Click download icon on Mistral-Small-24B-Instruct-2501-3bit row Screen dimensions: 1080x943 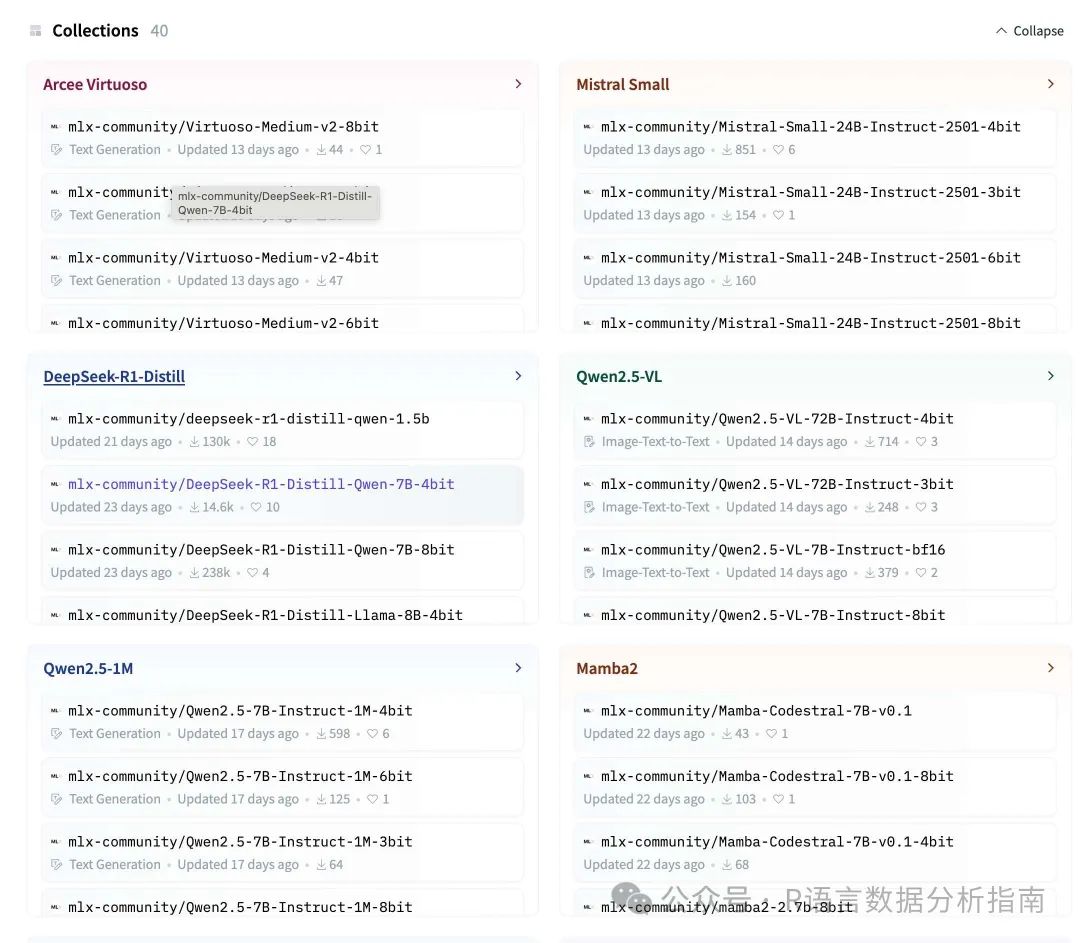[727, 215]
